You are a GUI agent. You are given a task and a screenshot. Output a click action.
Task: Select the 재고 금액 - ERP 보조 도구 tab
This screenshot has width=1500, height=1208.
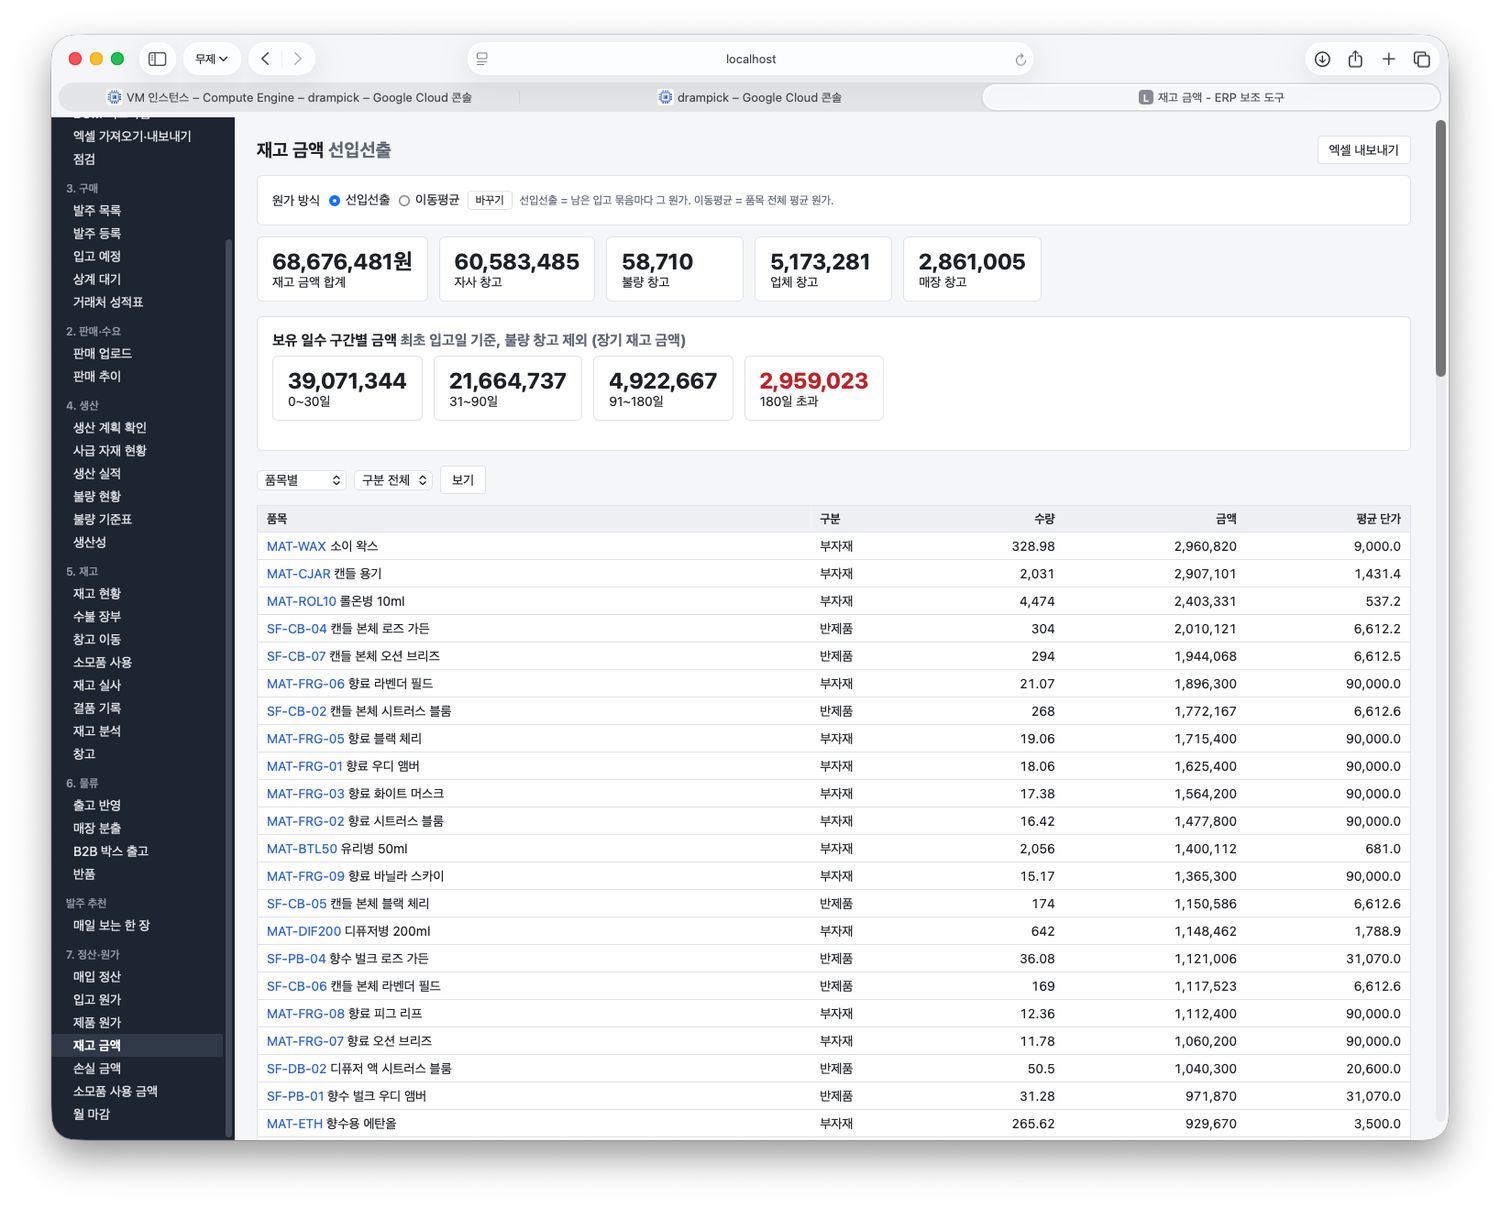point(1210,97)
